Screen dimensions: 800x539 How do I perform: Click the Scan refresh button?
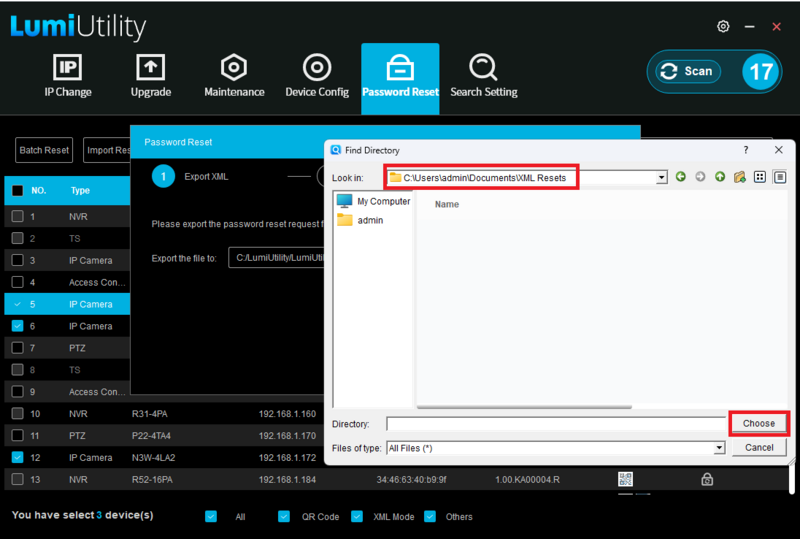[687, 71]
